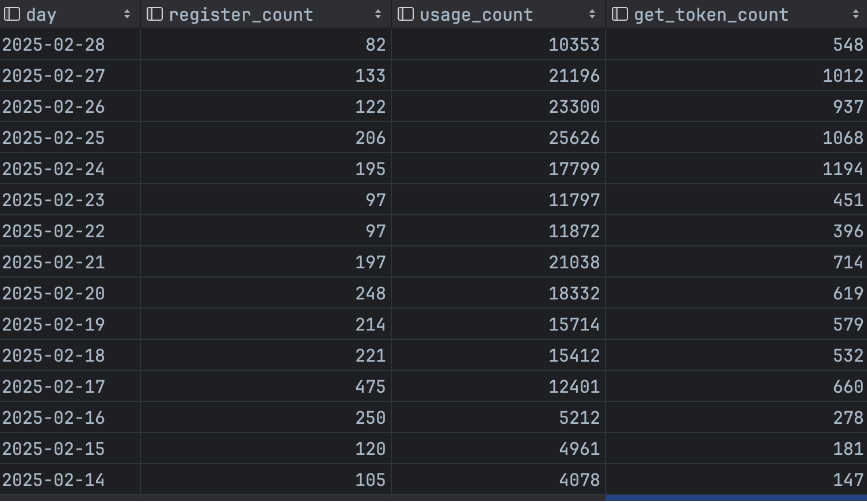Click register_count 97 in the 2025-02-22 row
The image size is (867, 502).
coord(375,231)
